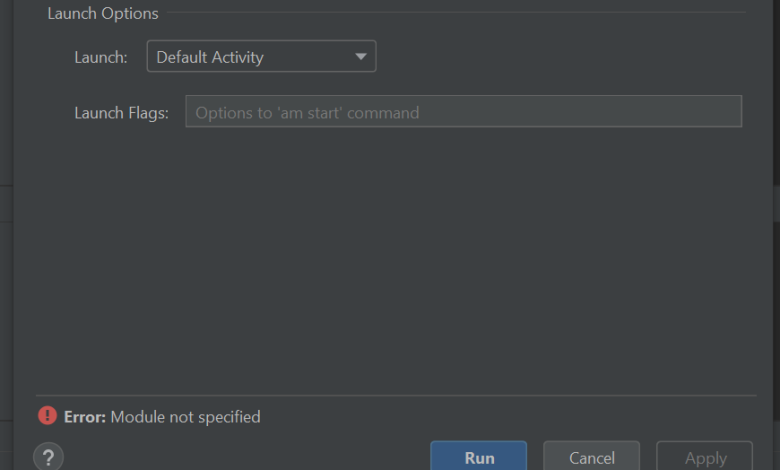Screen dimensions: 780x470
Task: Click the bold 'Error:' label text
Action: (85, 417)
